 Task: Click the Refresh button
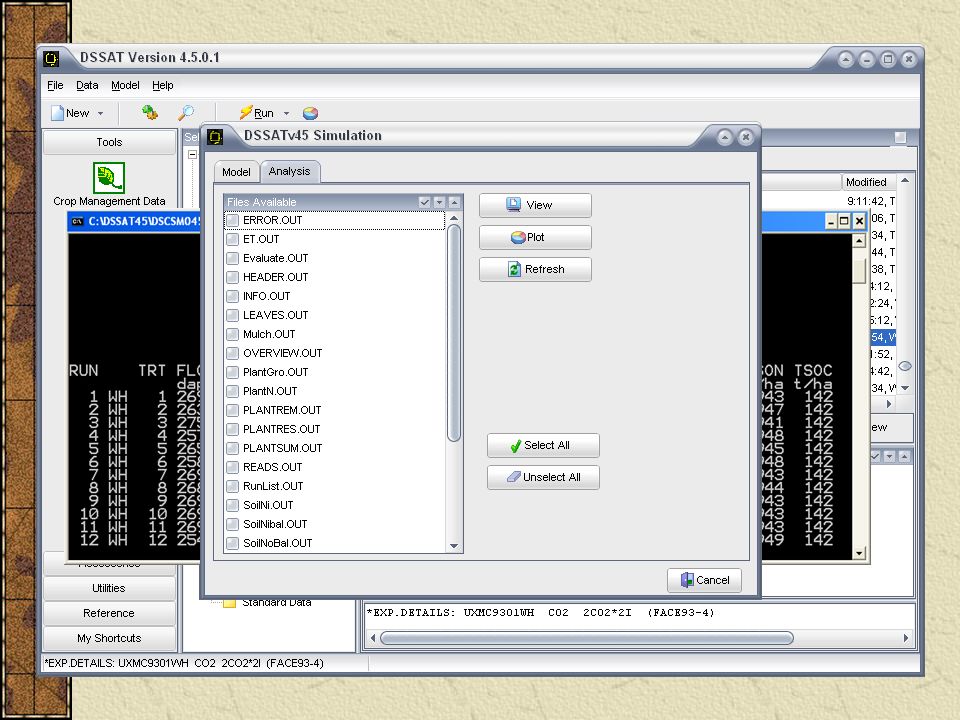point(535,269)
